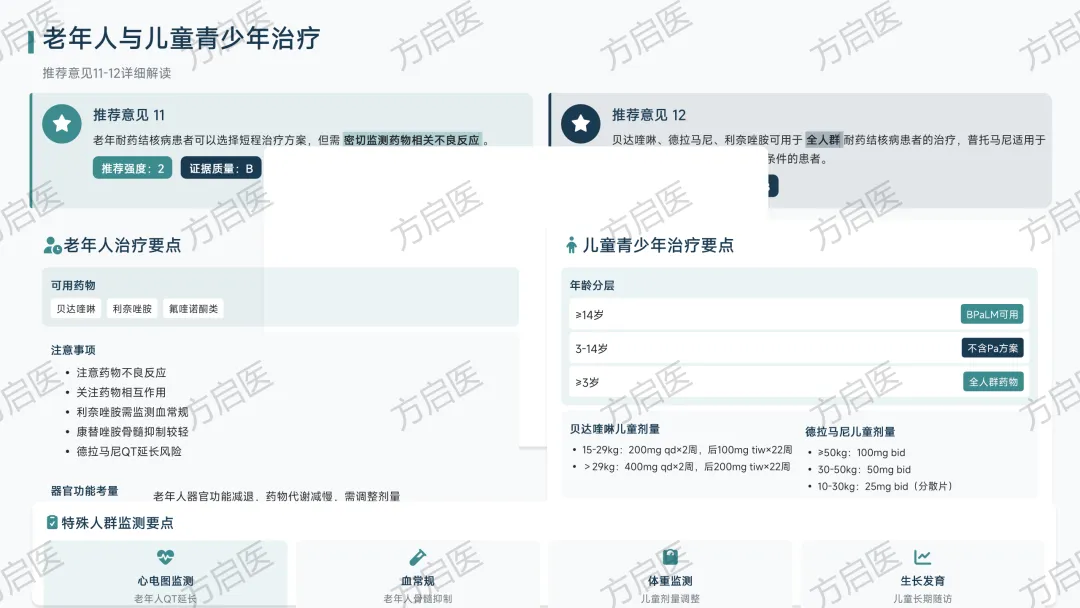
Task: Click the 老年人与儿童青少年治疗 title
Action: point(182,39)
